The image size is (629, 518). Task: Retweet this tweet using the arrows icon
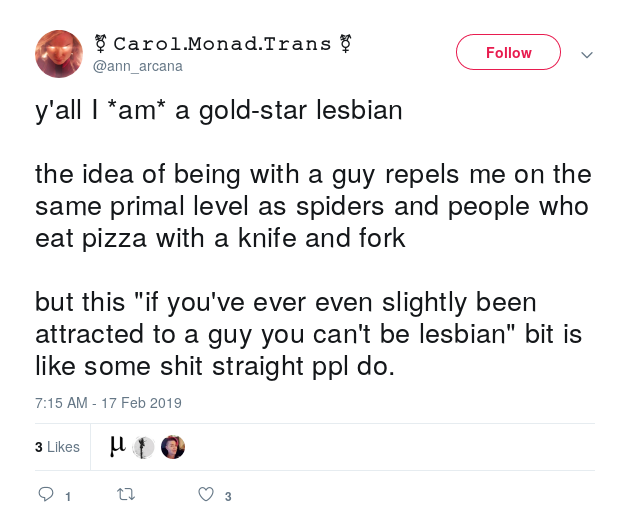pos(126,494)
